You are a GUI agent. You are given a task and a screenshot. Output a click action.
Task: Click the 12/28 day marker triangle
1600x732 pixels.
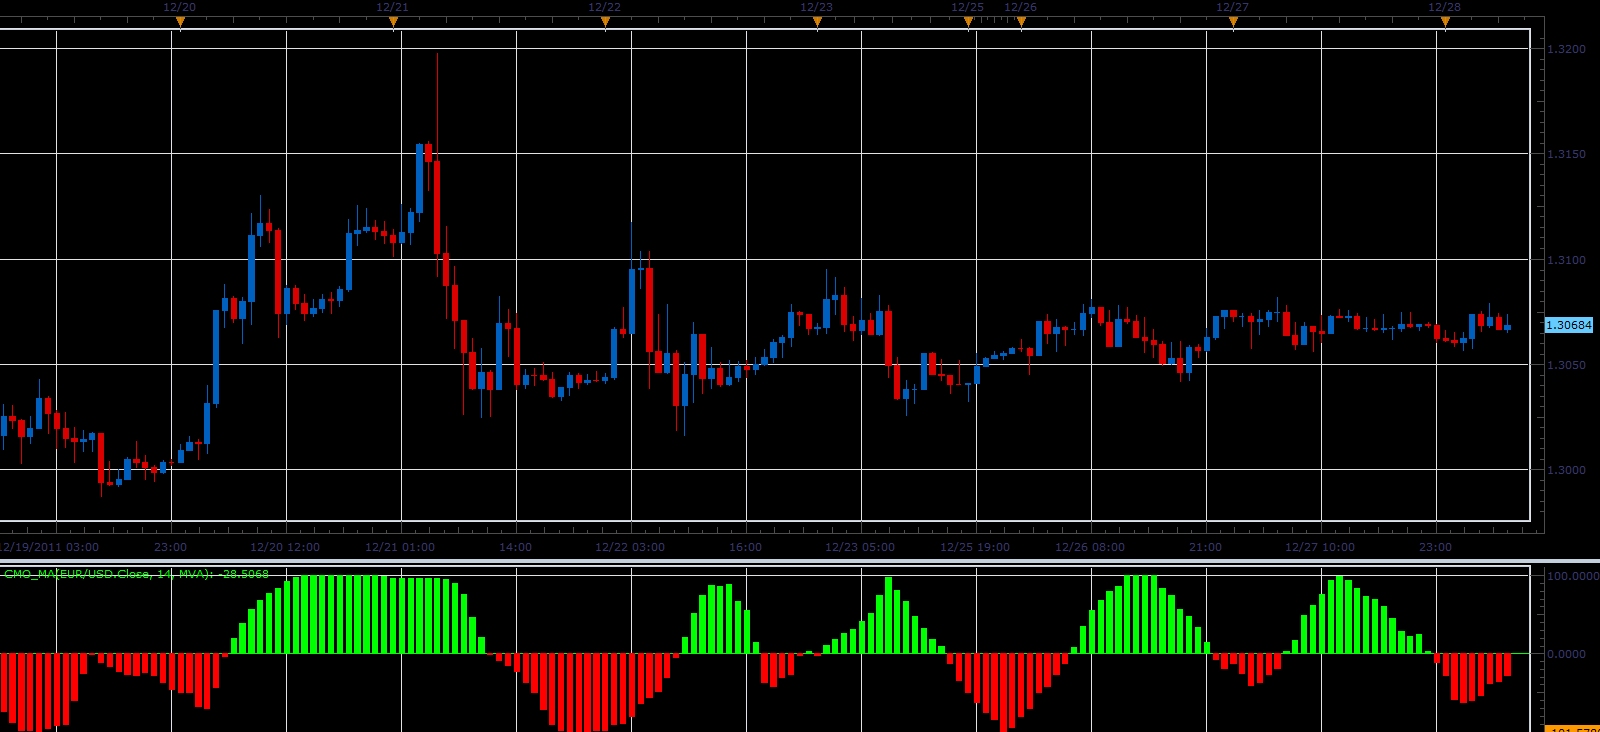(1445, 22)
